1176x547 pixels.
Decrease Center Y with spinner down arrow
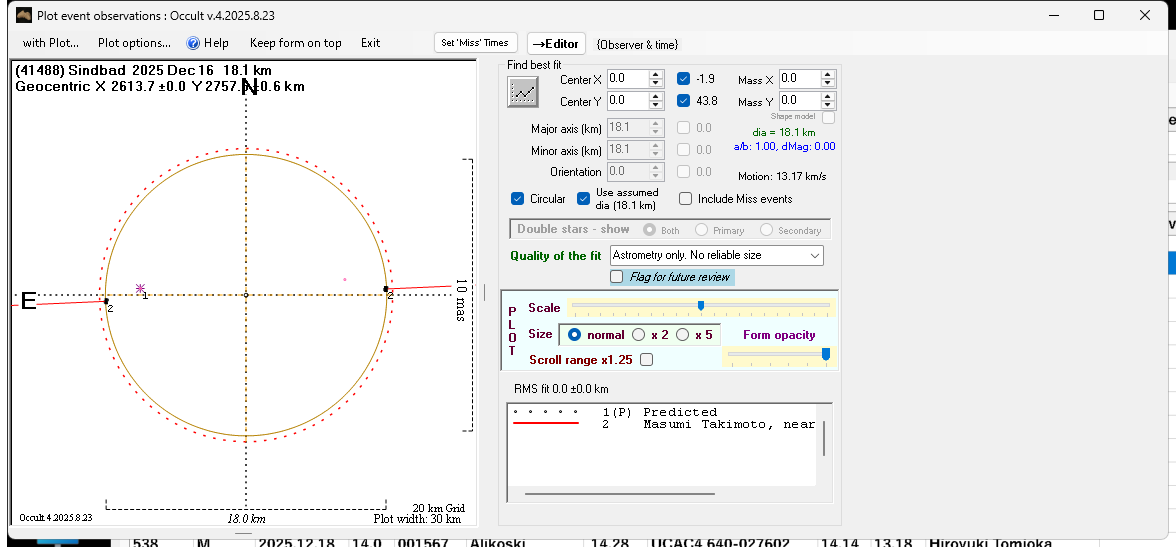click(656, 105)
